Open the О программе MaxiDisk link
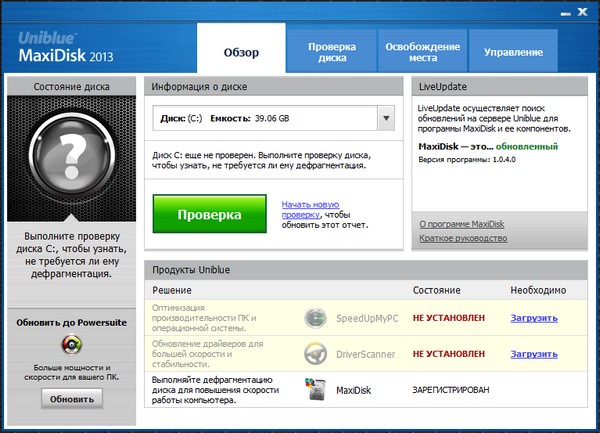The image size is (600, 433). (463, 224)
